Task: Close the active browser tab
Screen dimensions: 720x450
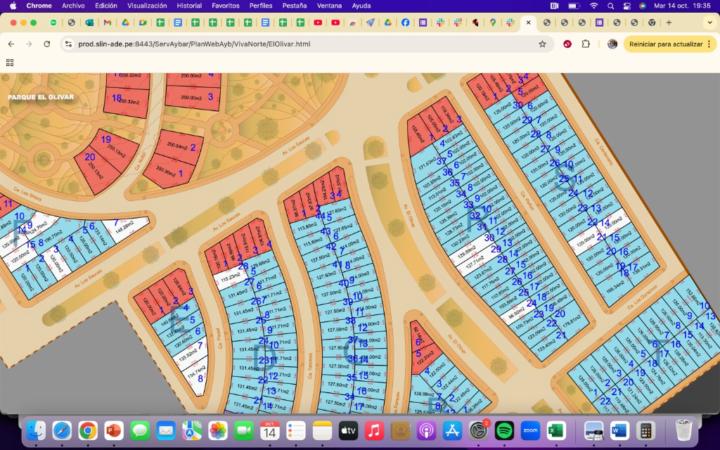Action: point(529,22)
